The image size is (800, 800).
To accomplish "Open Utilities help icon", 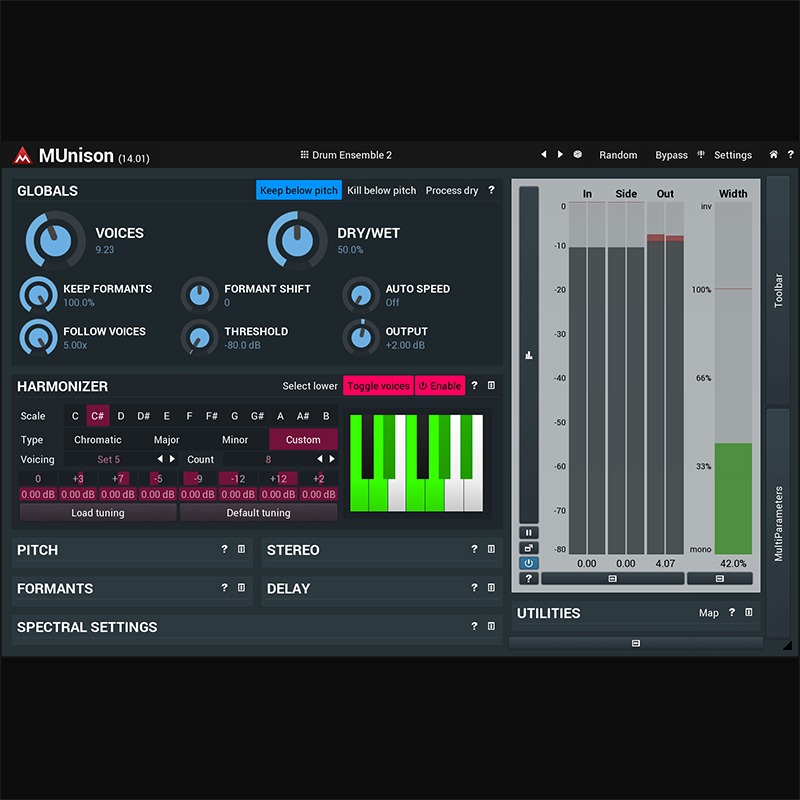I will pyautogui.click(x=732, y=612).
